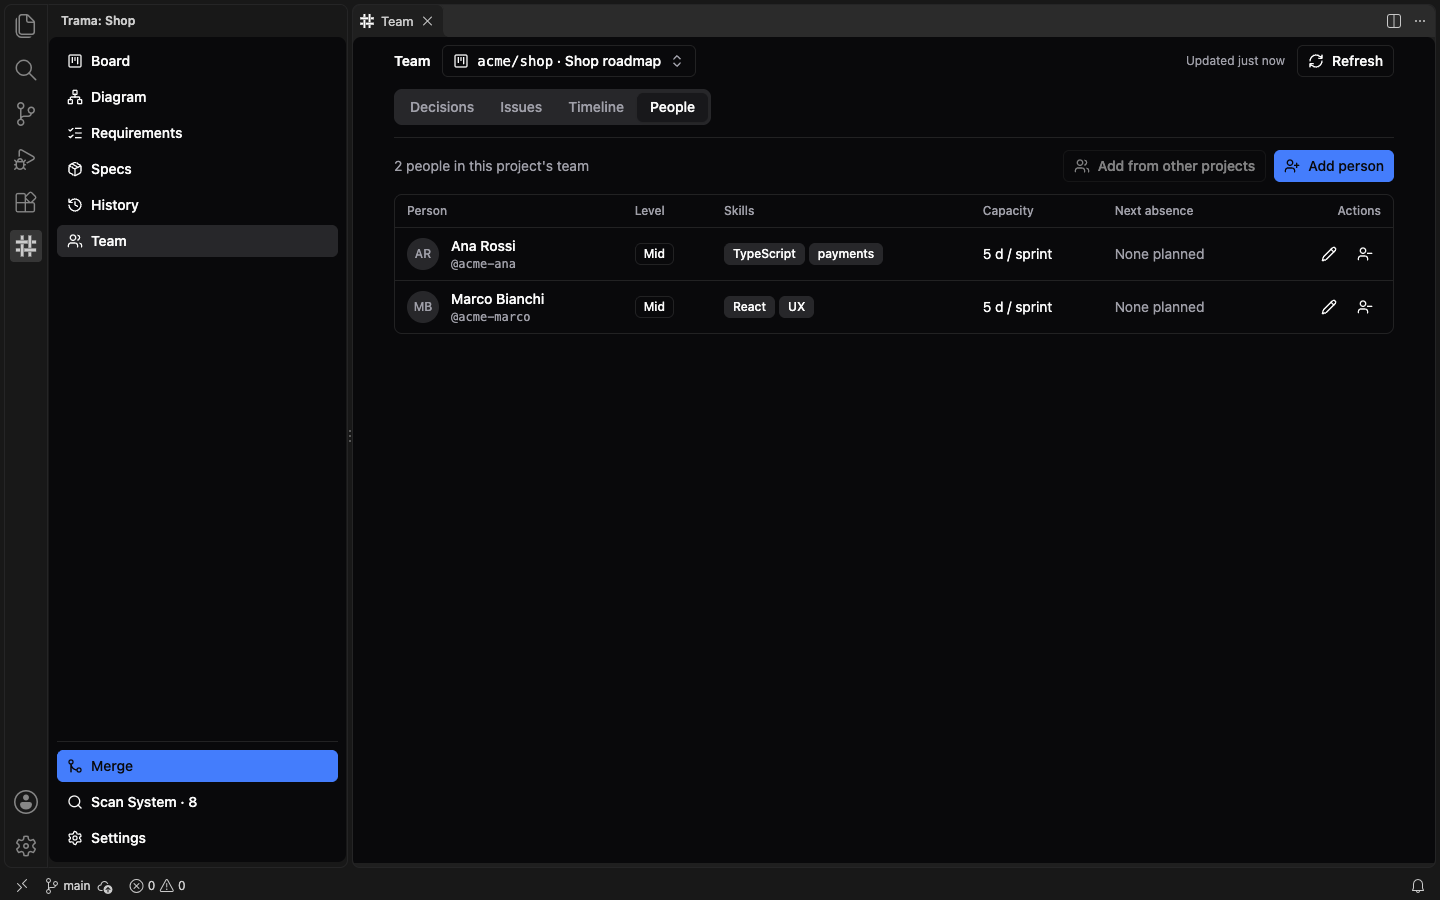Open errors and warnings count in status bar
The height and width of the screenshot is (900, 1440).
157,886
